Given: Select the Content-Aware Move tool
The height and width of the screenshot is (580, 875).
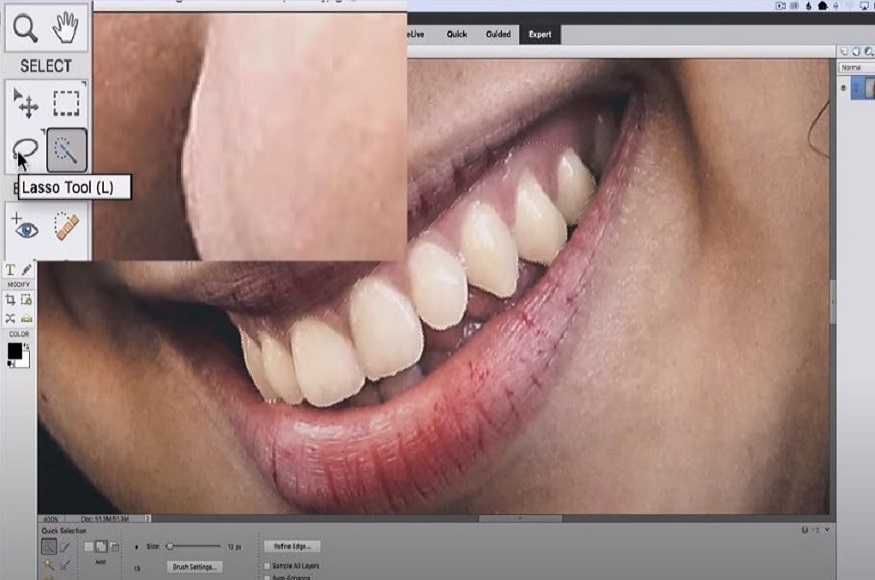Looking at the screenshot, I should [x=10, y=318].
